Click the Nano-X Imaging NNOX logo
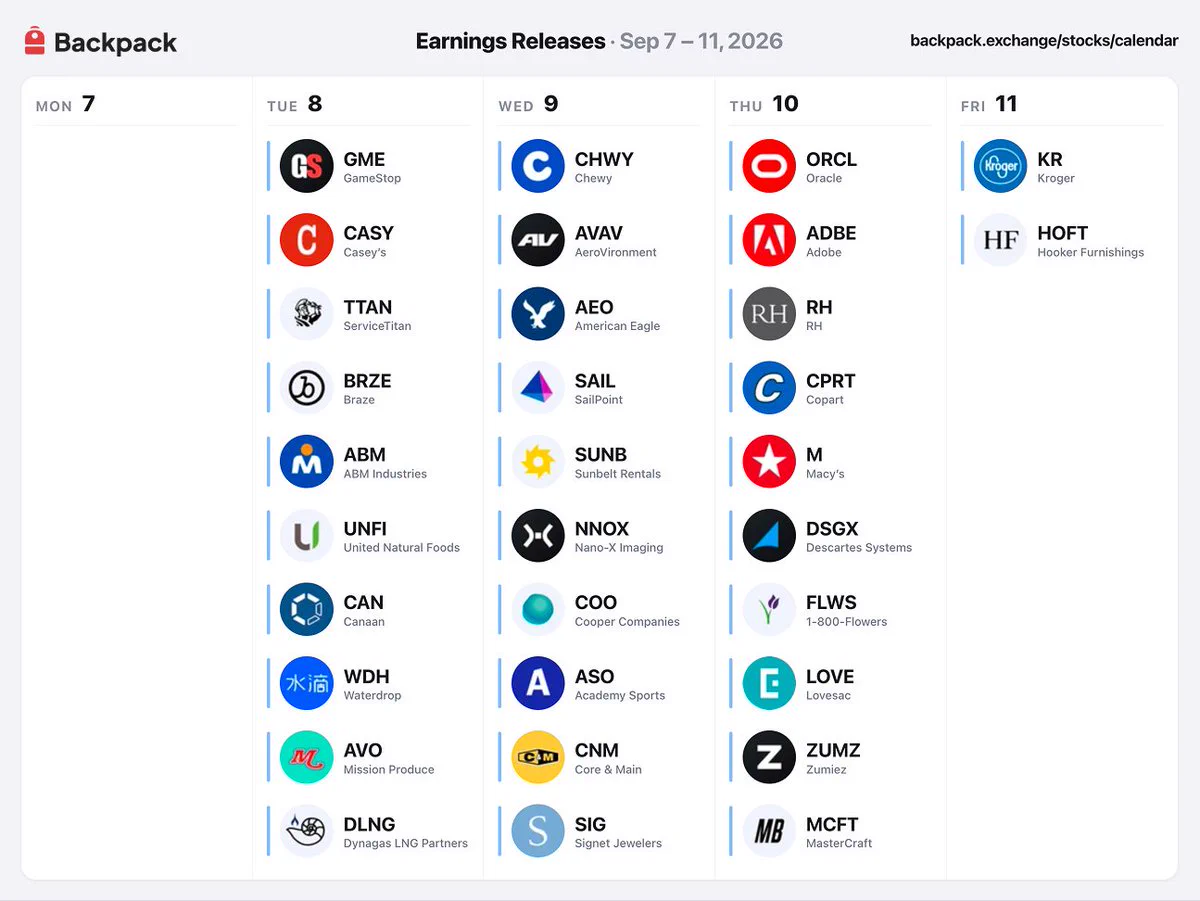 coord(538,536)
